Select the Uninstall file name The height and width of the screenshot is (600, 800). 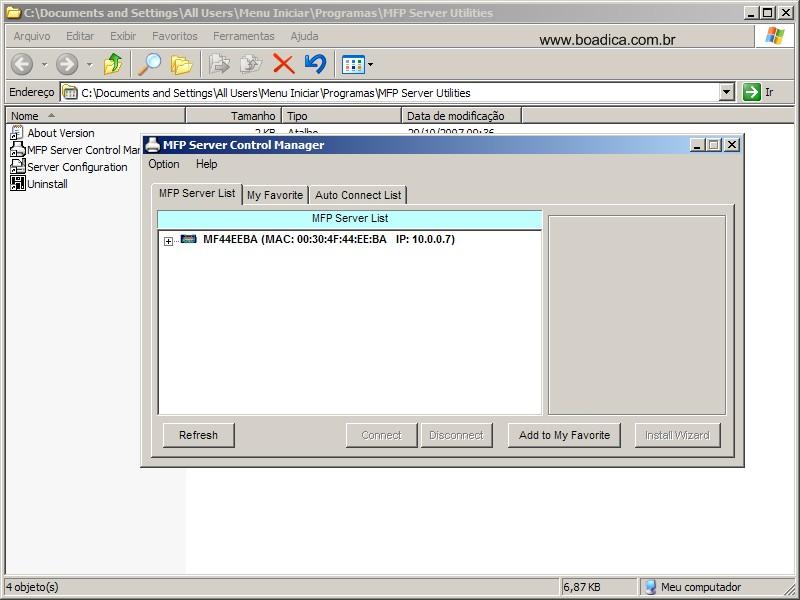coord(47,184)
